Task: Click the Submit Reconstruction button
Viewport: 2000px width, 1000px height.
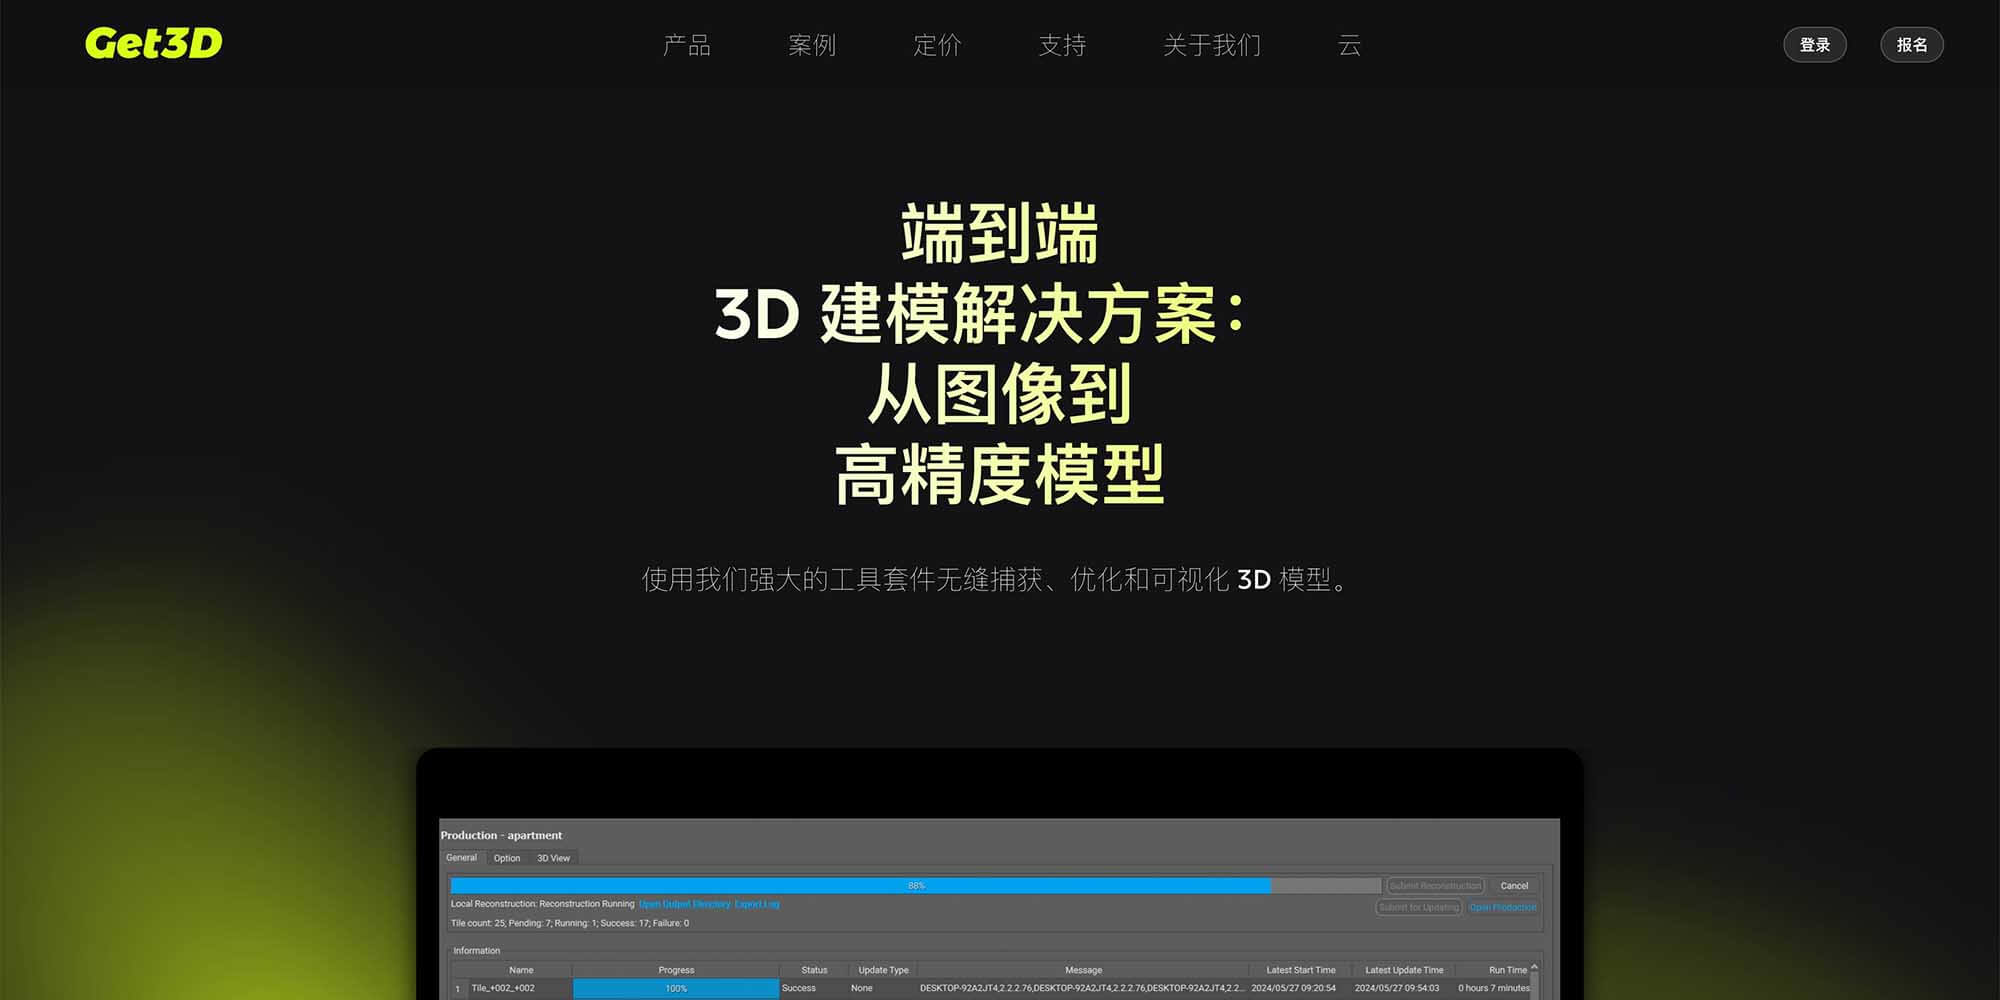Action: click(1434, 886)
